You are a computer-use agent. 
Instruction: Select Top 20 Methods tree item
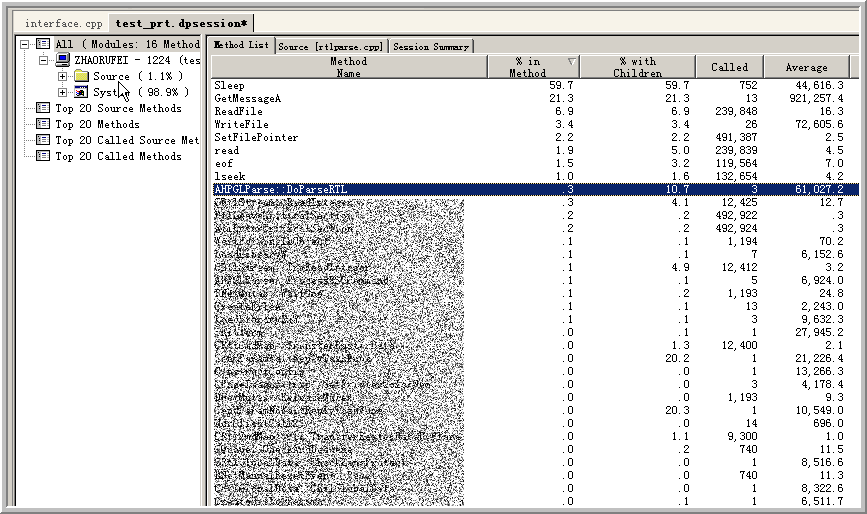(97, 124)
